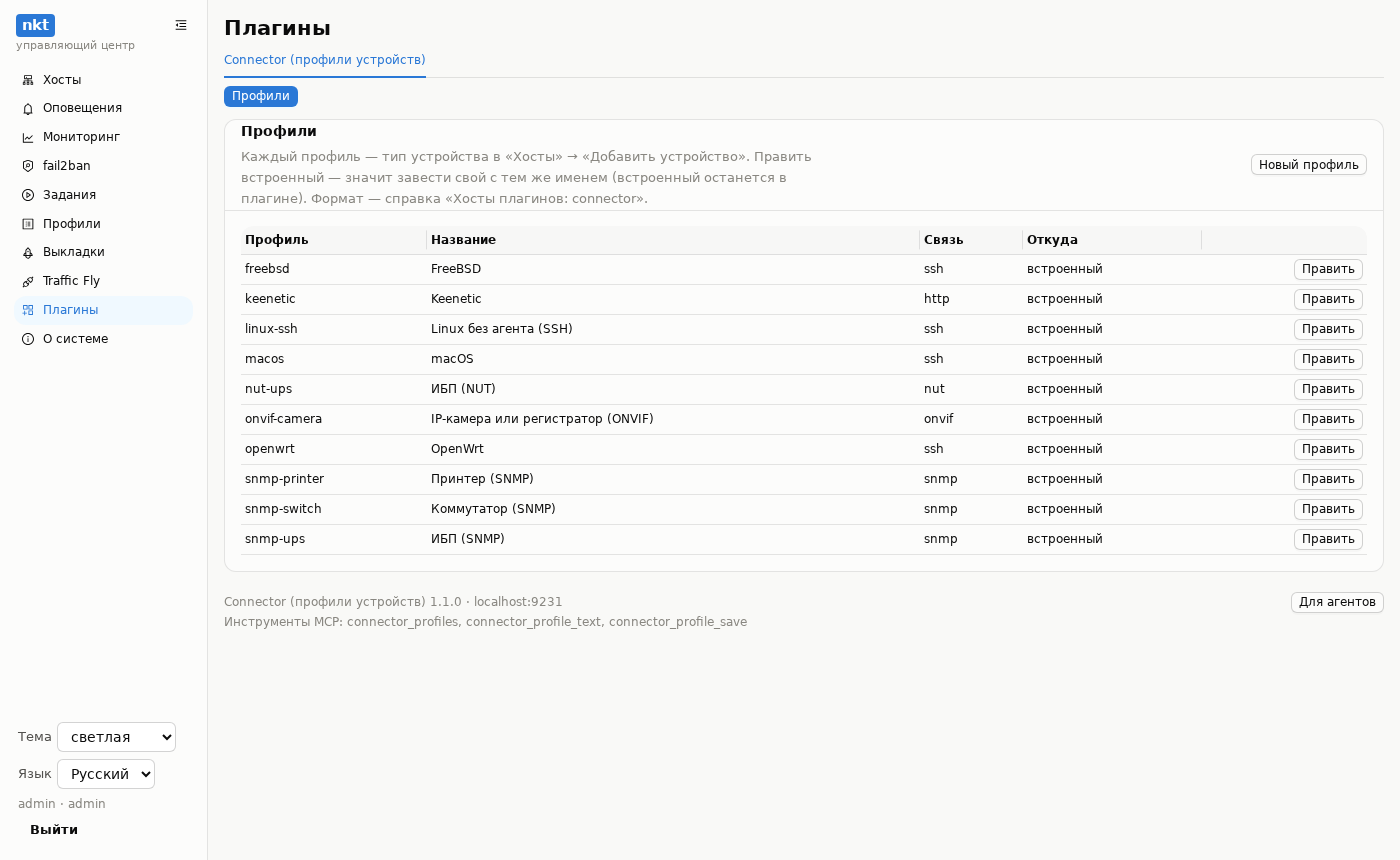This screenshot has width=1400, height=860.
Task: Collapse the sidebar using the toggle icon
Action: click(x=181, y=25)
